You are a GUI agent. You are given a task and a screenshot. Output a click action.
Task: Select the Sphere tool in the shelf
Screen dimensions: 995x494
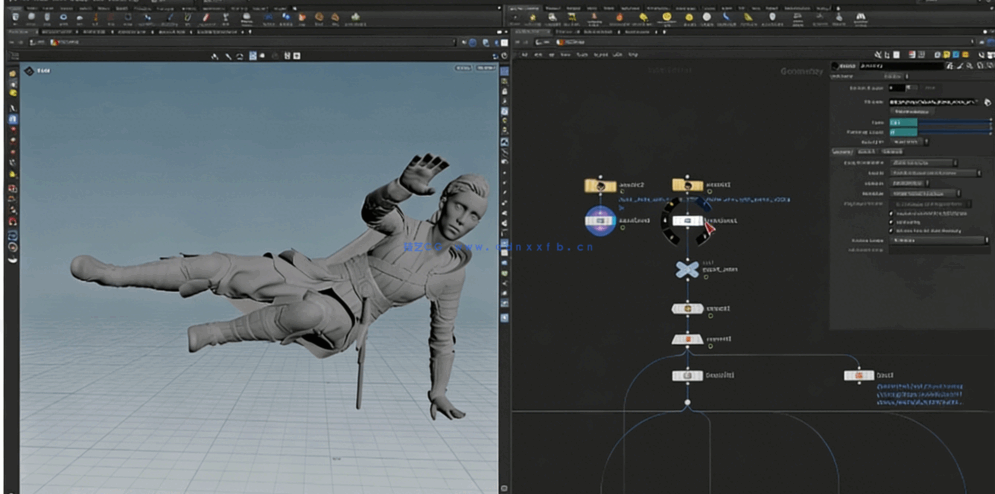click(30, 17)
